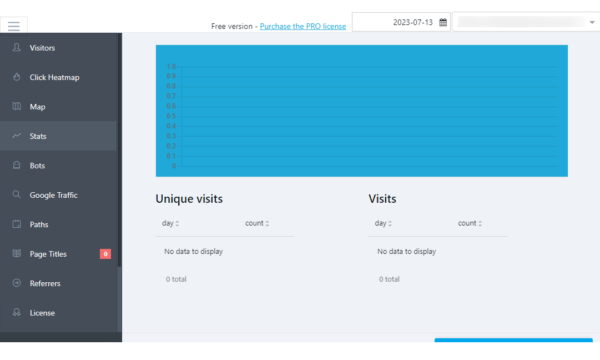Open the Click Heatmap menu item
This screenshot has width=600, height=360.
tap(58, 77)
